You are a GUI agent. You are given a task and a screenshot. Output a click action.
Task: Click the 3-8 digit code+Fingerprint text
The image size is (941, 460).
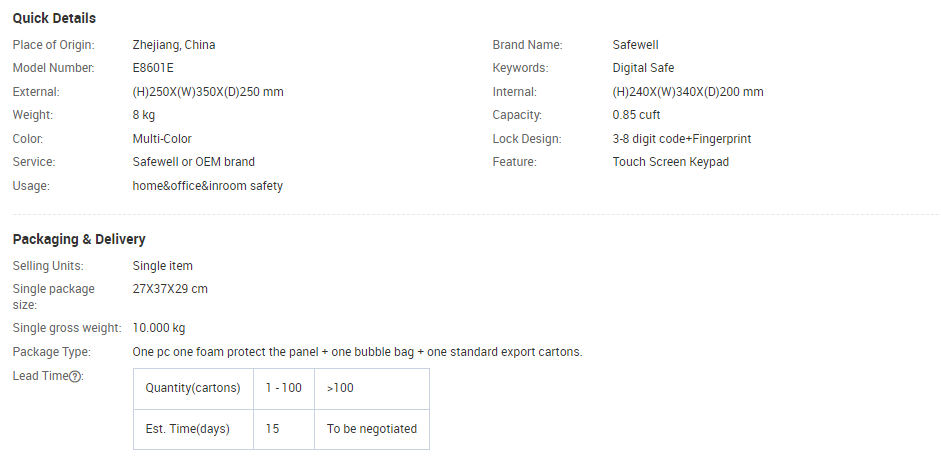[681, 139]
